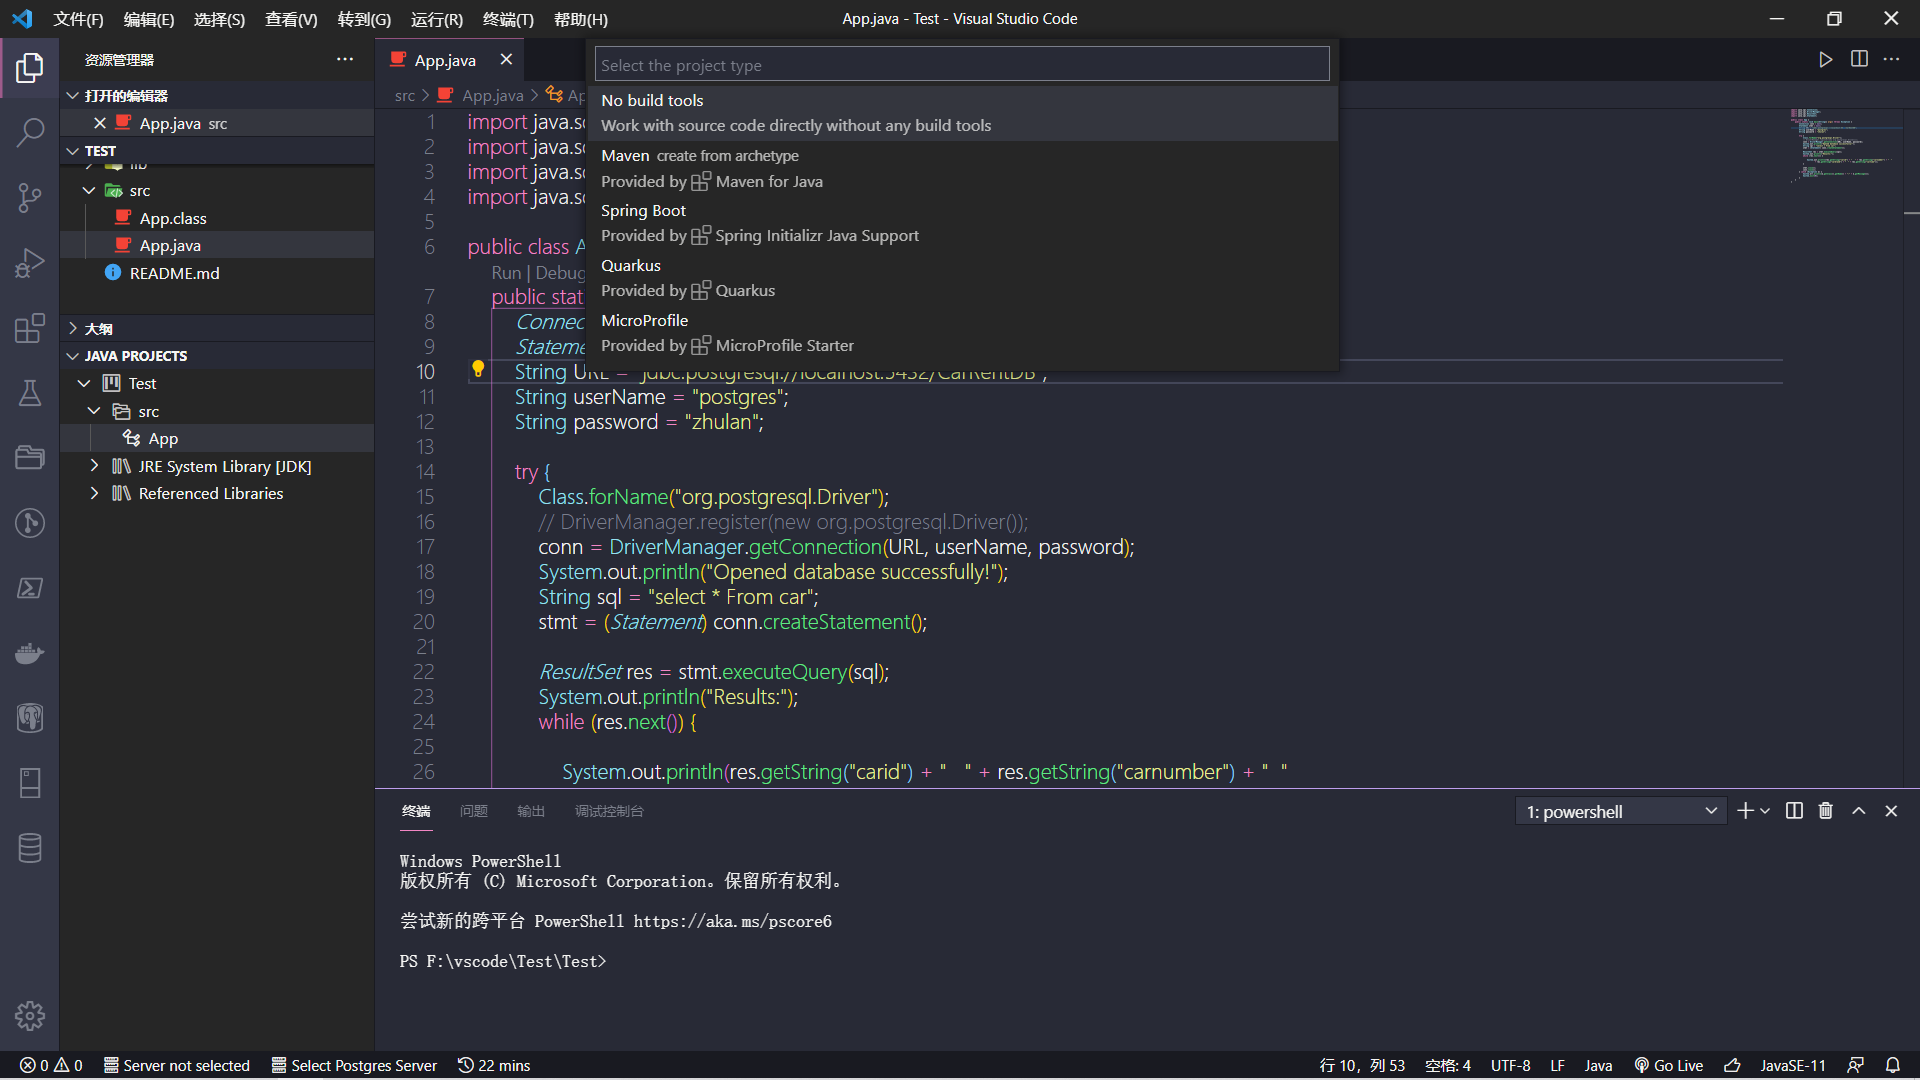Open the Run and Debug view
The width and height of the screenshot is (1920, 1080).
point(30,263)
